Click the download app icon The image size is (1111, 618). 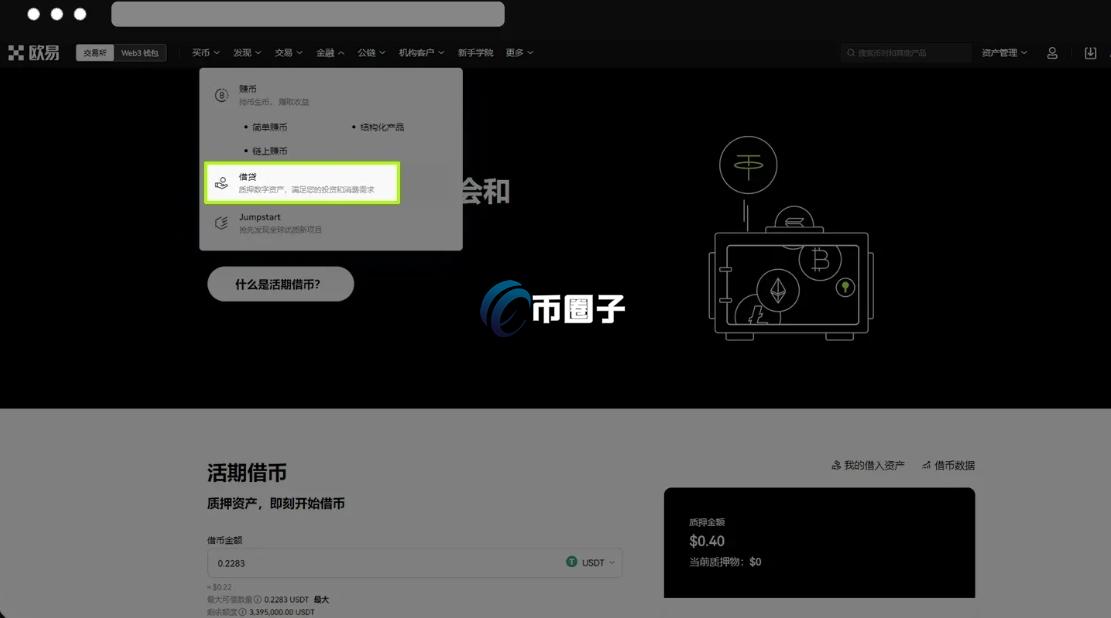point(1091,52)
